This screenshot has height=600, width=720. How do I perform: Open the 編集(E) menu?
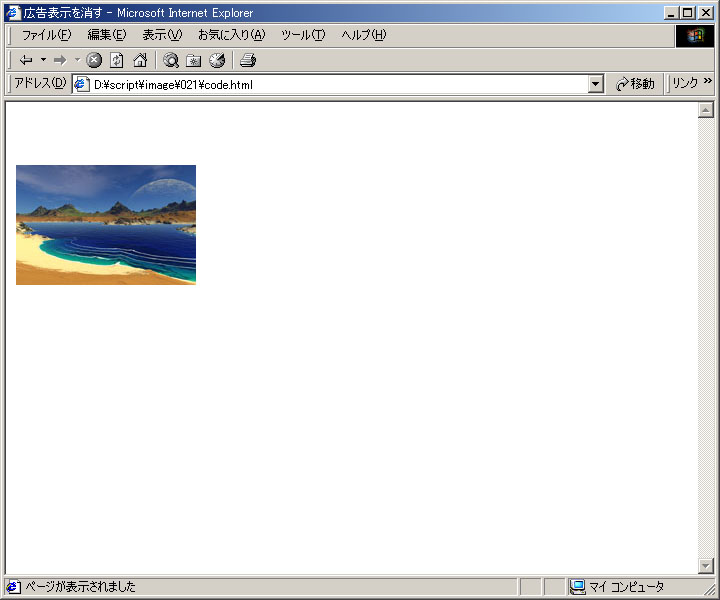107,35
